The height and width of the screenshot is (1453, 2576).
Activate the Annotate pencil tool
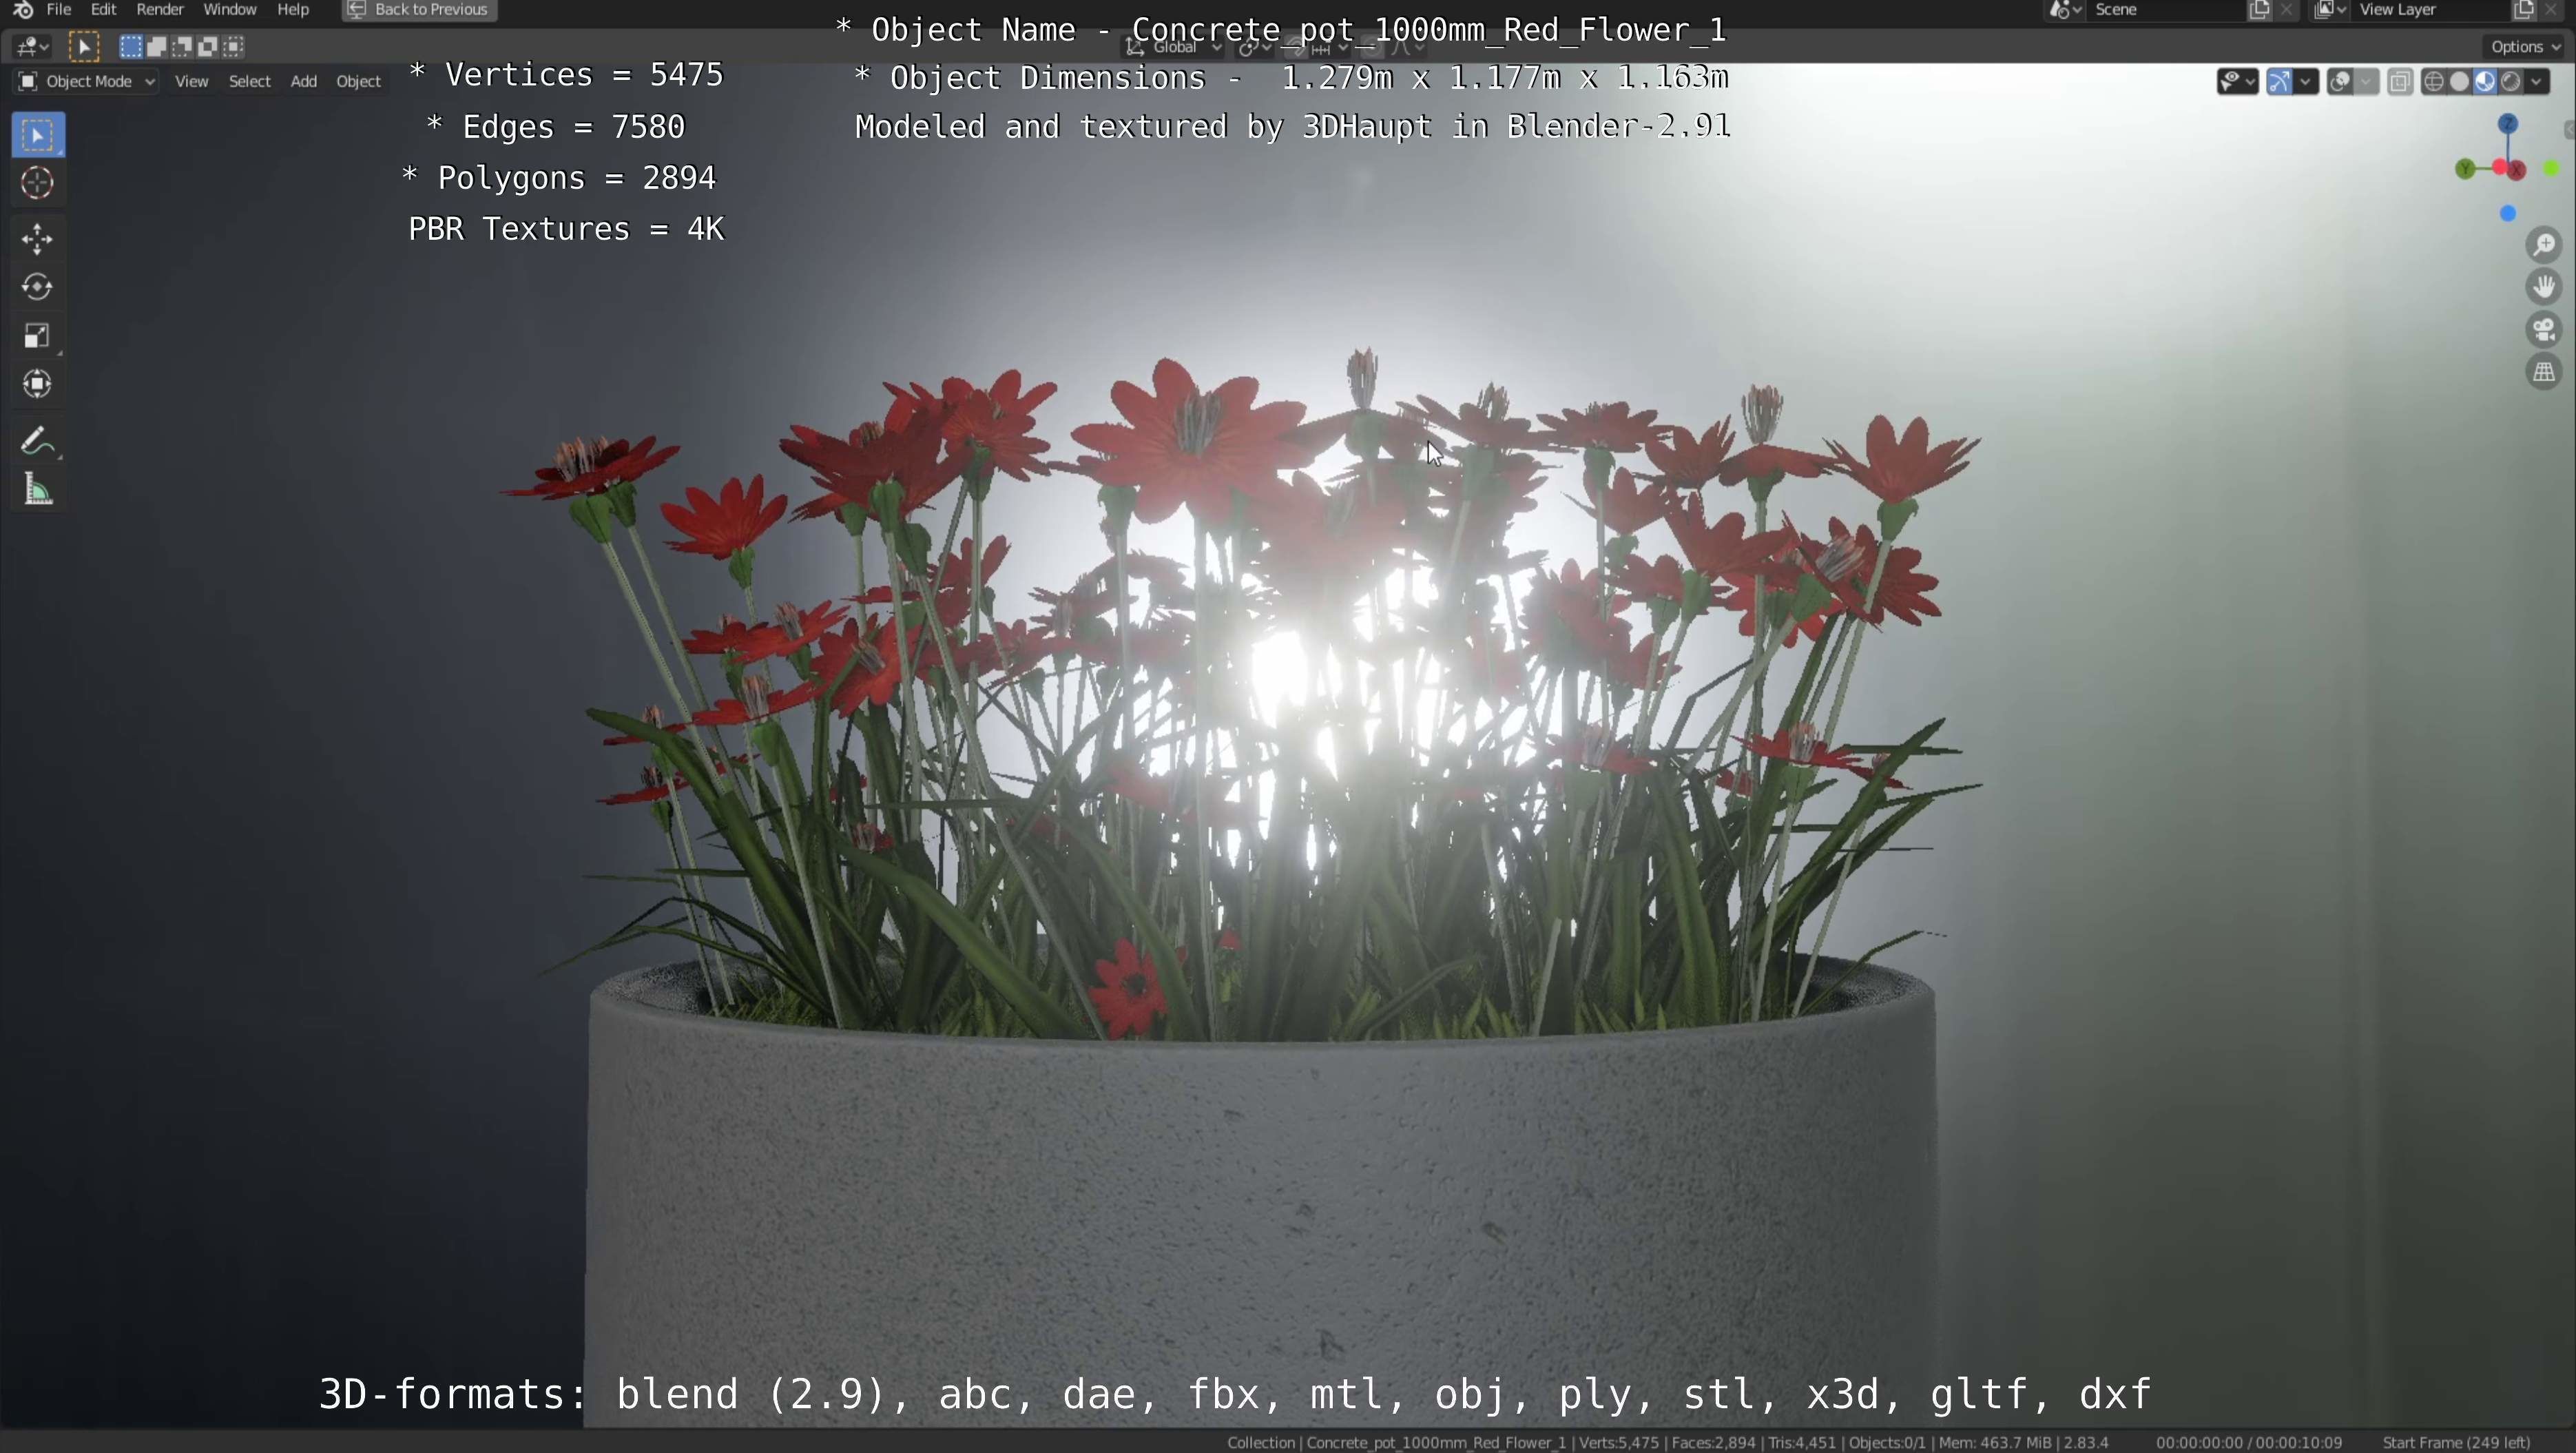coord(38,441)
